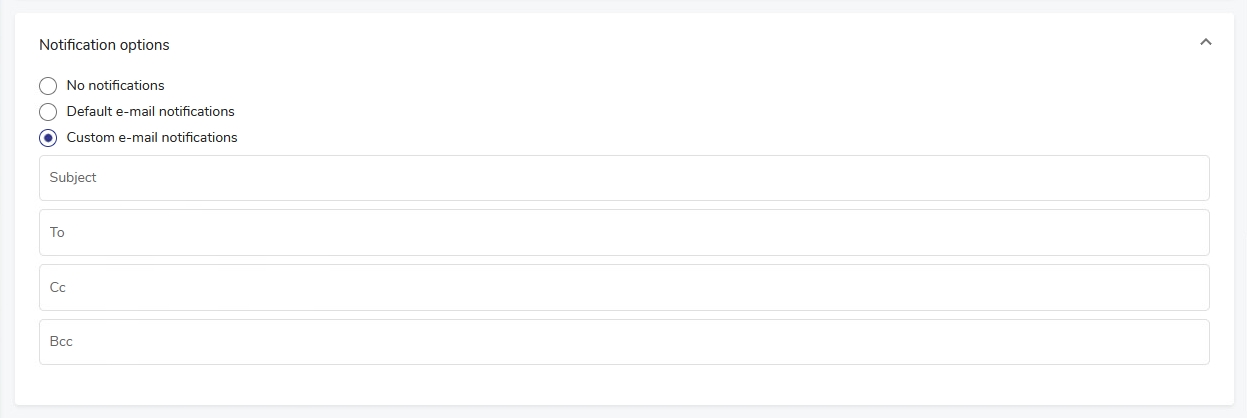The width and height of the screenshot is (1247, 418).
Task: Switch to default e-mail notification mode
Action: pyautogui.click(x=48, y=112)
